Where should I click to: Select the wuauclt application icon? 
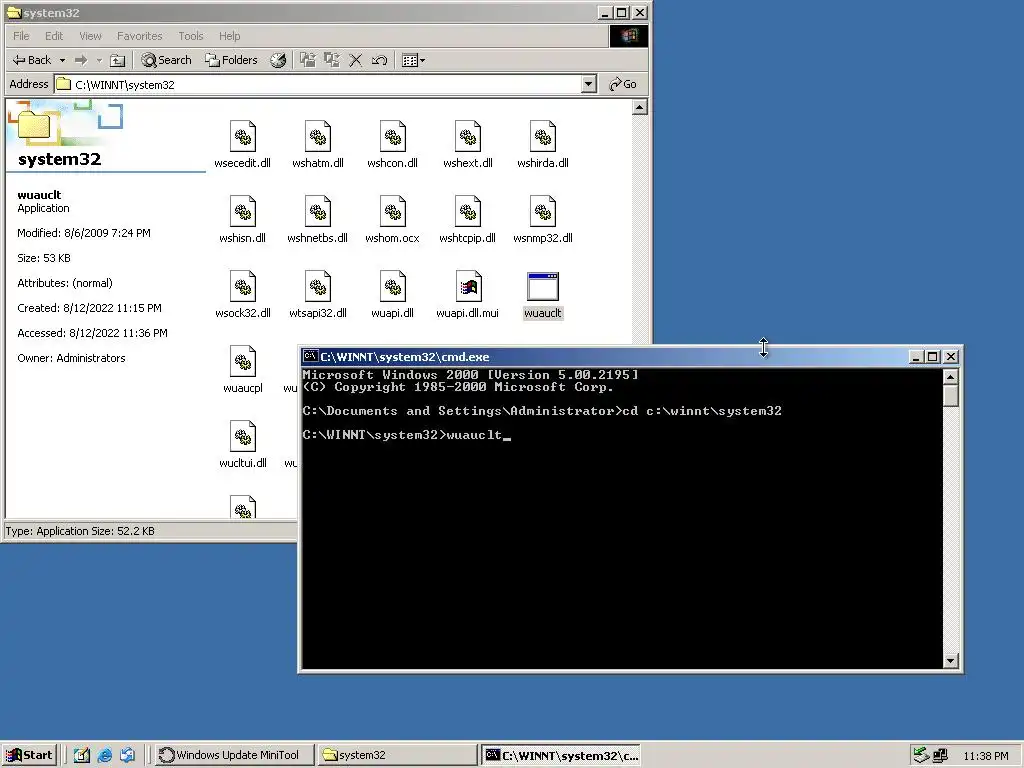[x=543, y=287]
